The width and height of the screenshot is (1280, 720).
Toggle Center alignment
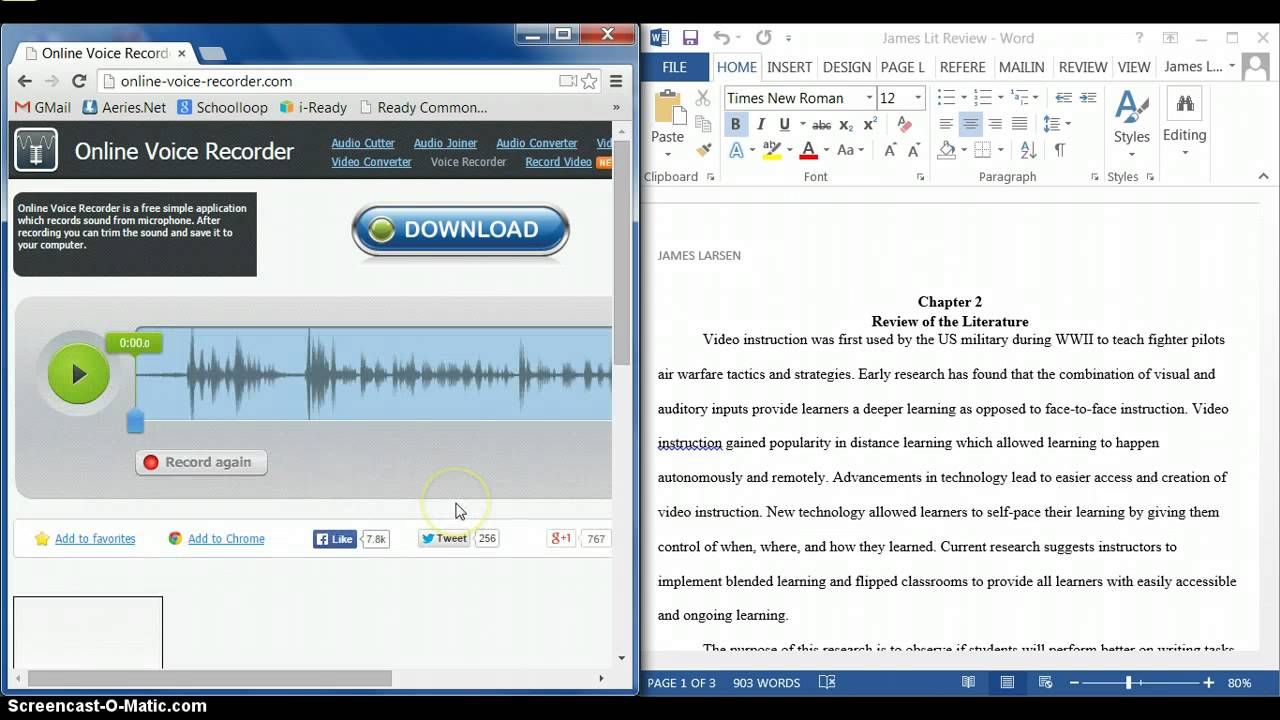970,124
